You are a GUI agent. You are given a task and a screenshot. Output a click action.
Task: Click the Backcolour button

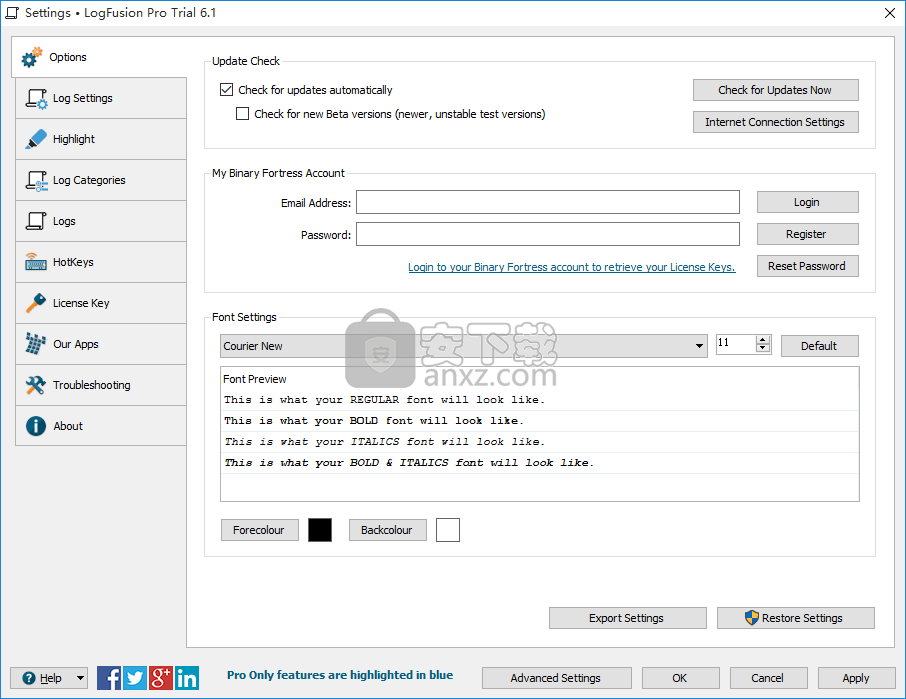tap(387, 530)
